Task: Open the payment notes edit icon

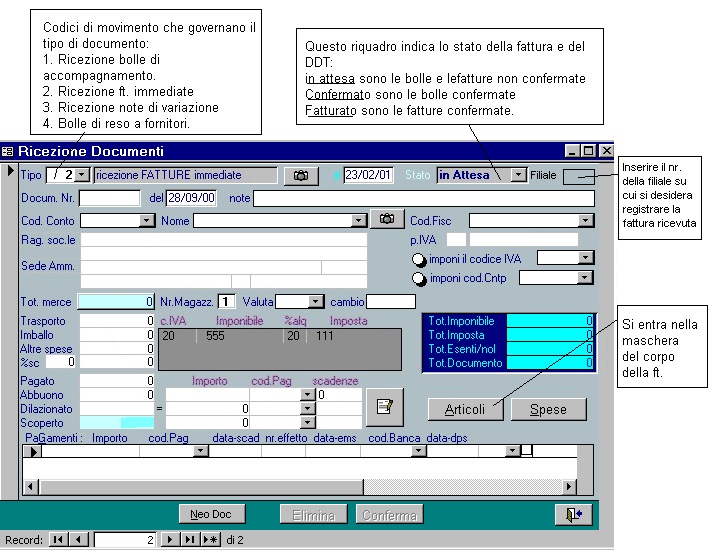Action: 385,404
